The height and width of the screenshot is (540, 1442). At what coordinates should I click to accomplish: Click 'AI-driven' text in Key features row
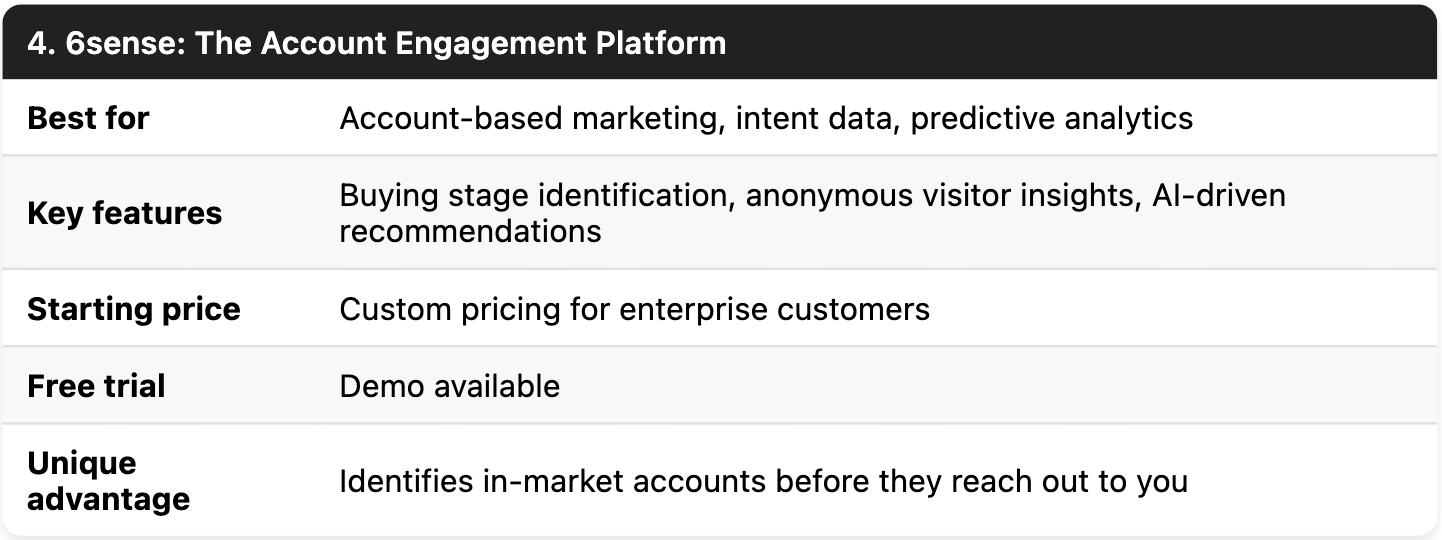pos(1220,195)
